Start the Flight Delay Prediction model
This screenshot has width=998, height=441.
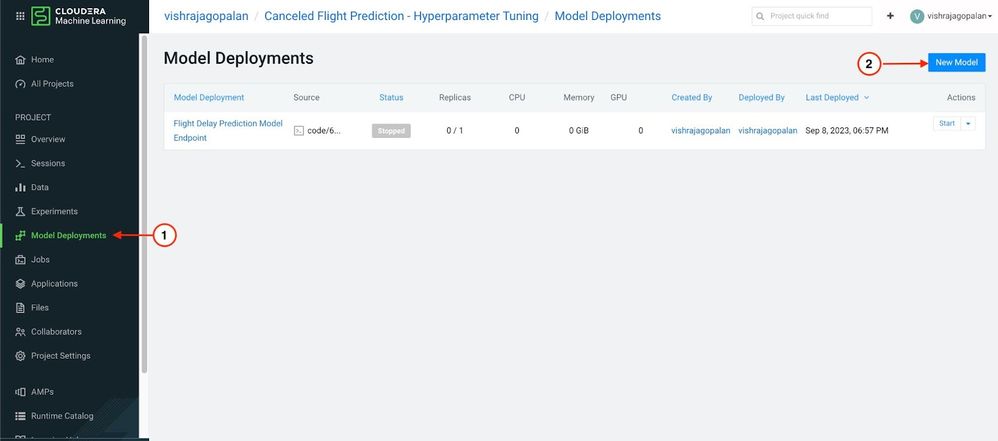pyautogui.click(x=947, y=123)
